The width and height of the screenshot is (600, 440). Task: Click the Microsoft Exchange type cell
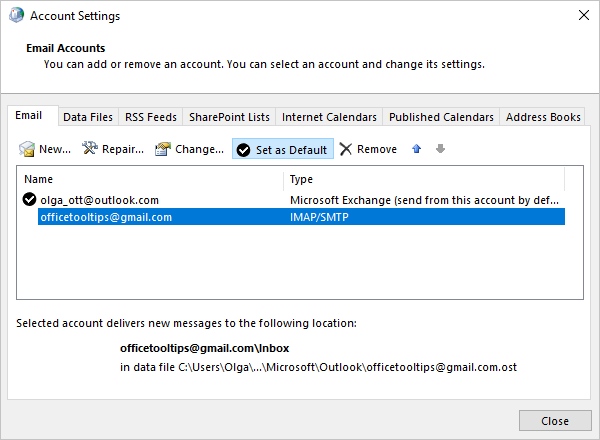(424, 200)
